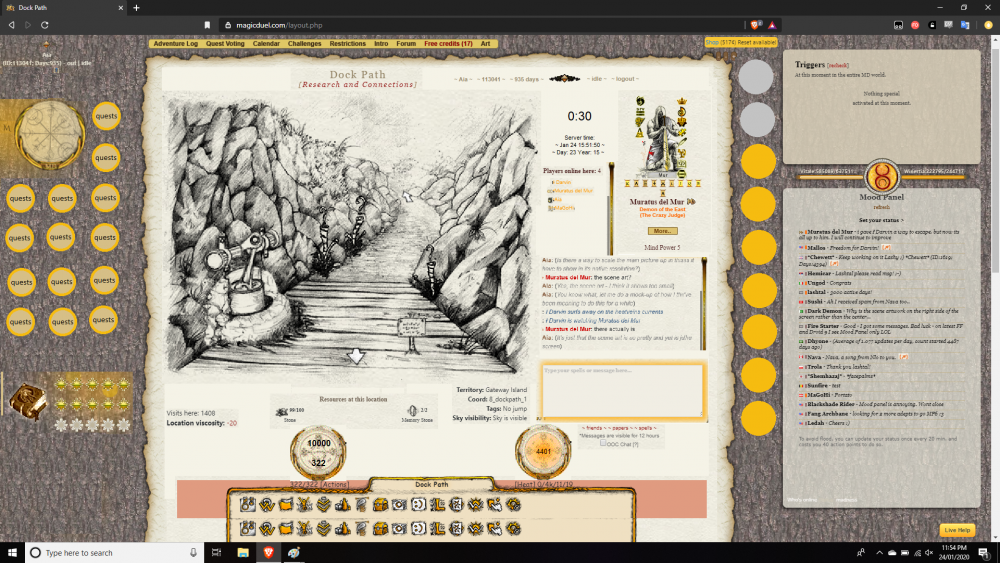Open the treasure chest icon in action bar

click(381, 504)
